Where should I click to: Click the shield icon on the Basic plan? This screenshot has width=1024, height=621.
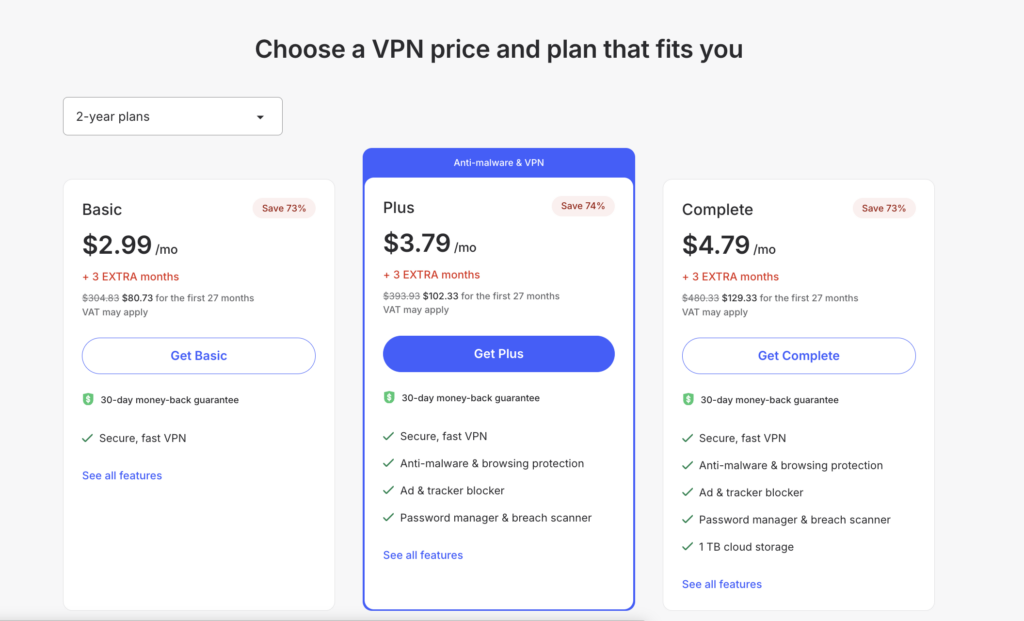pos(89,398)
